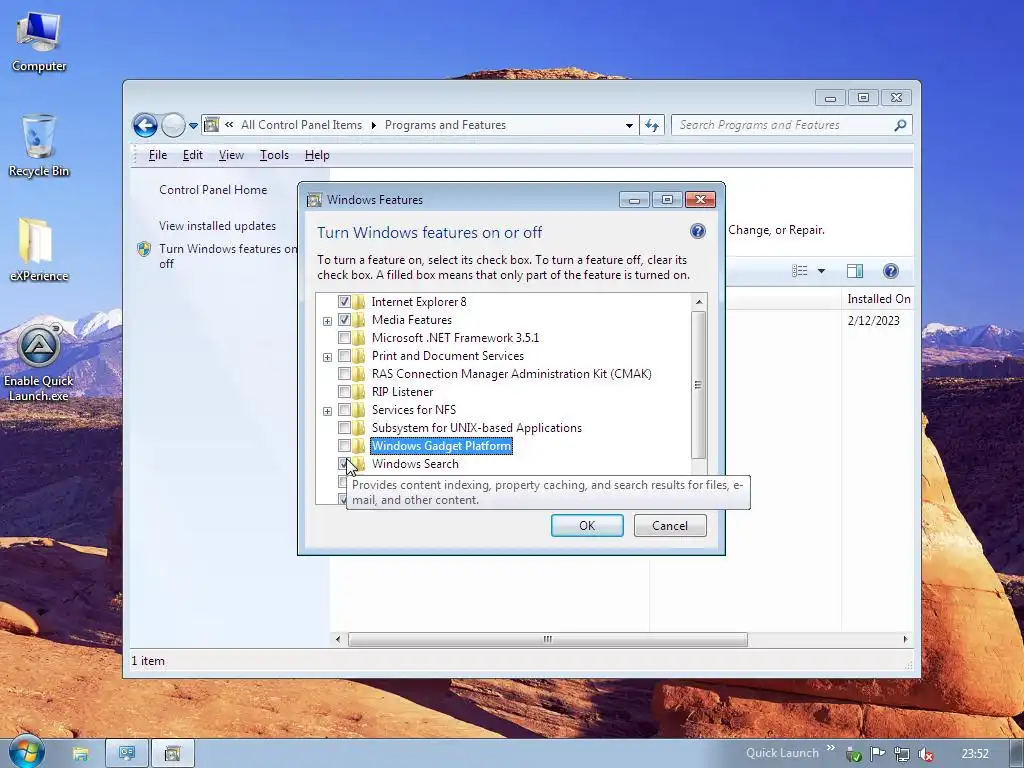Click the double chevron in address bar
This screenshot has height=768, width=1024.
coord(229,124)
